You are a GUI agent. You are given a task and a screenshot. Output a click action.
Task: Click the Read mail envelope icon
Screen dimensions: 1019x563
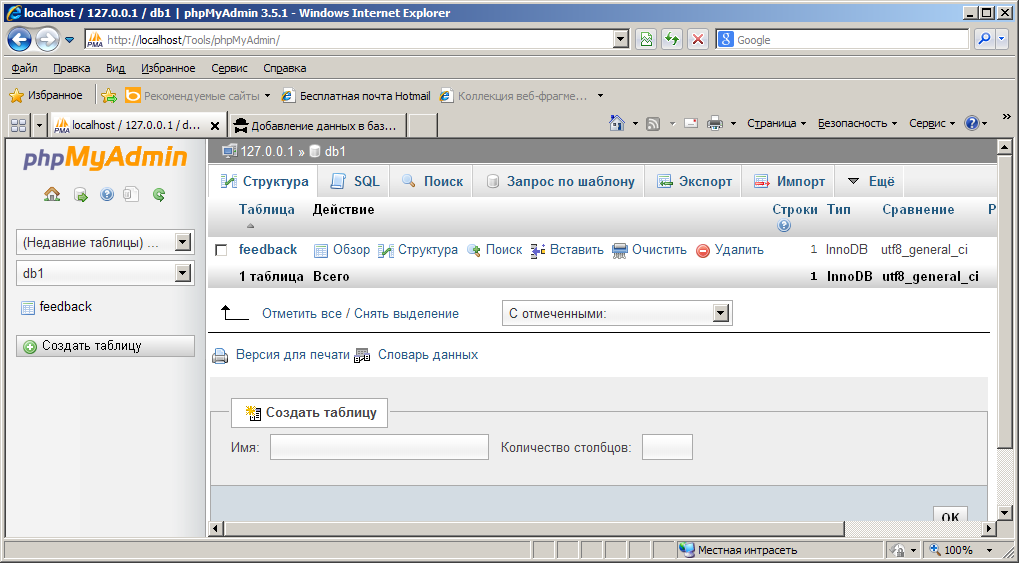(x=691, y=123)
